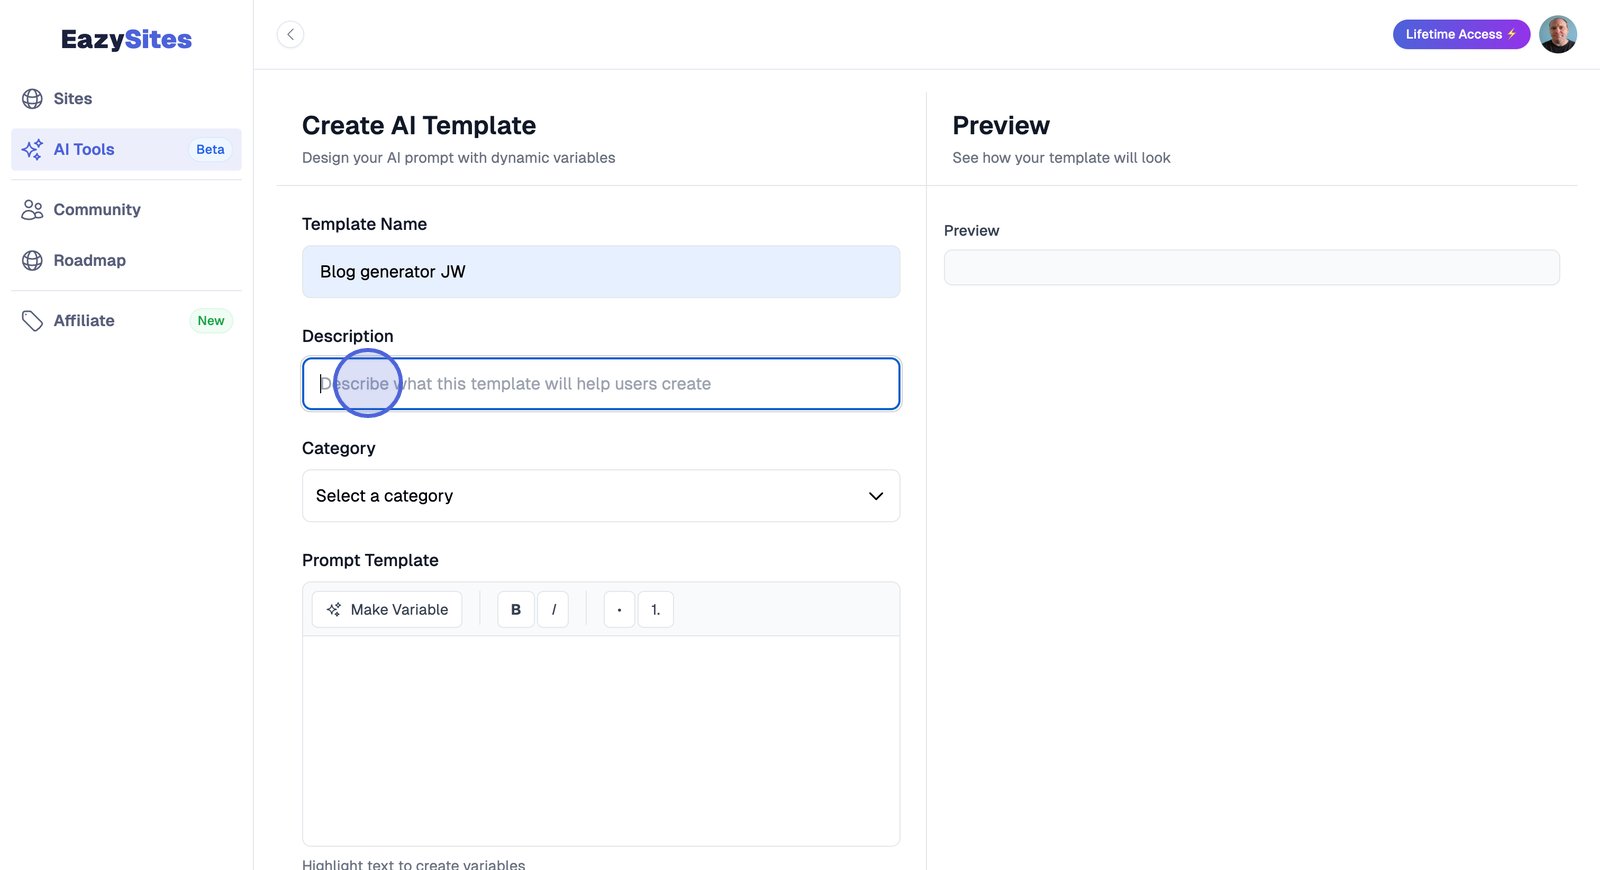Toggle italic formatting
This screenshot has height=870, width=1600.
pos(553,610)
